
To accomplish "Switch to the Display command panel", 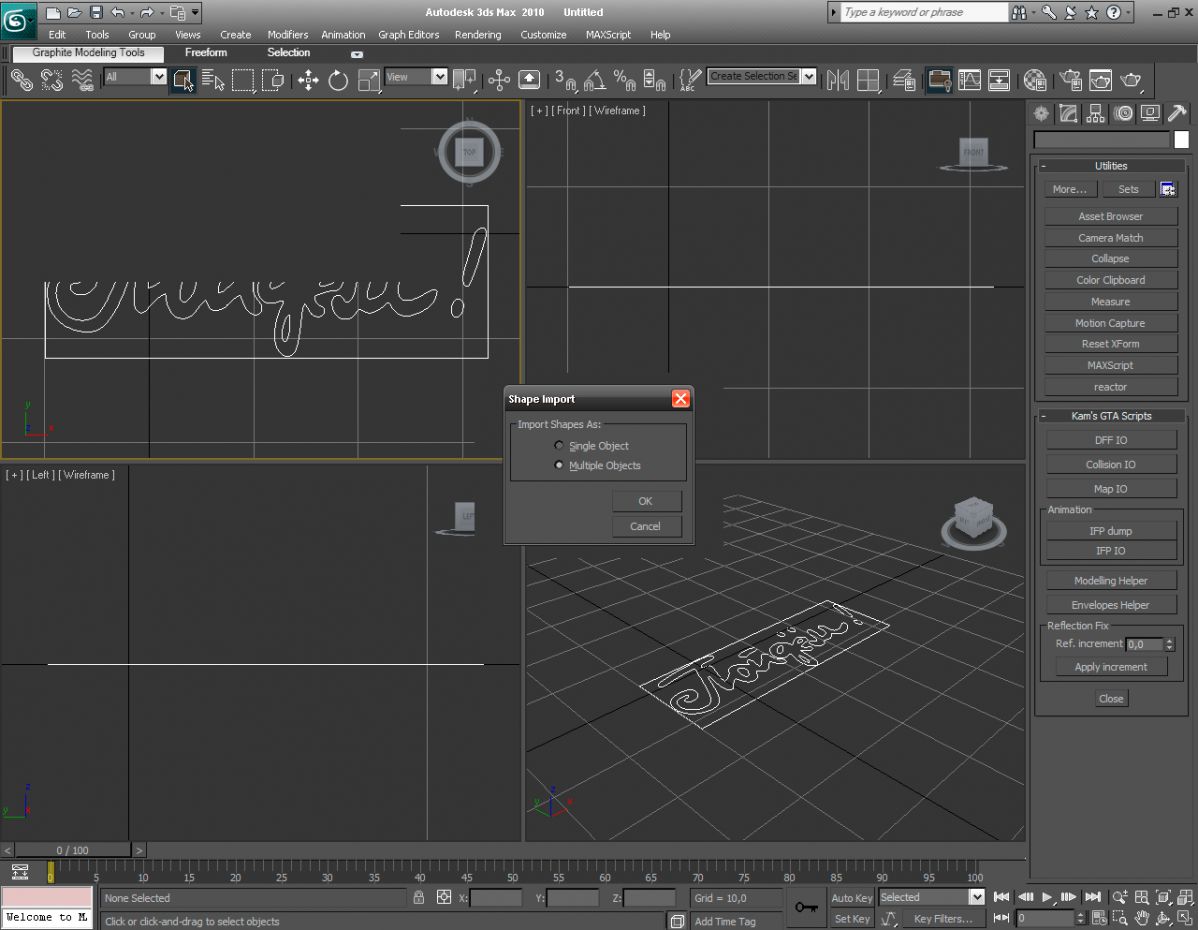I will (x=1150, y=114).
